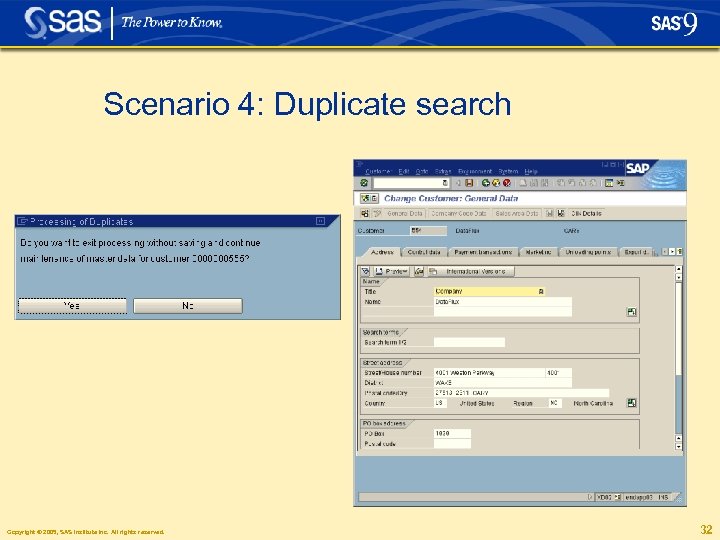
Task: Click the Region field containing NC
Action: pyautogui.click(x=555, y=403)
